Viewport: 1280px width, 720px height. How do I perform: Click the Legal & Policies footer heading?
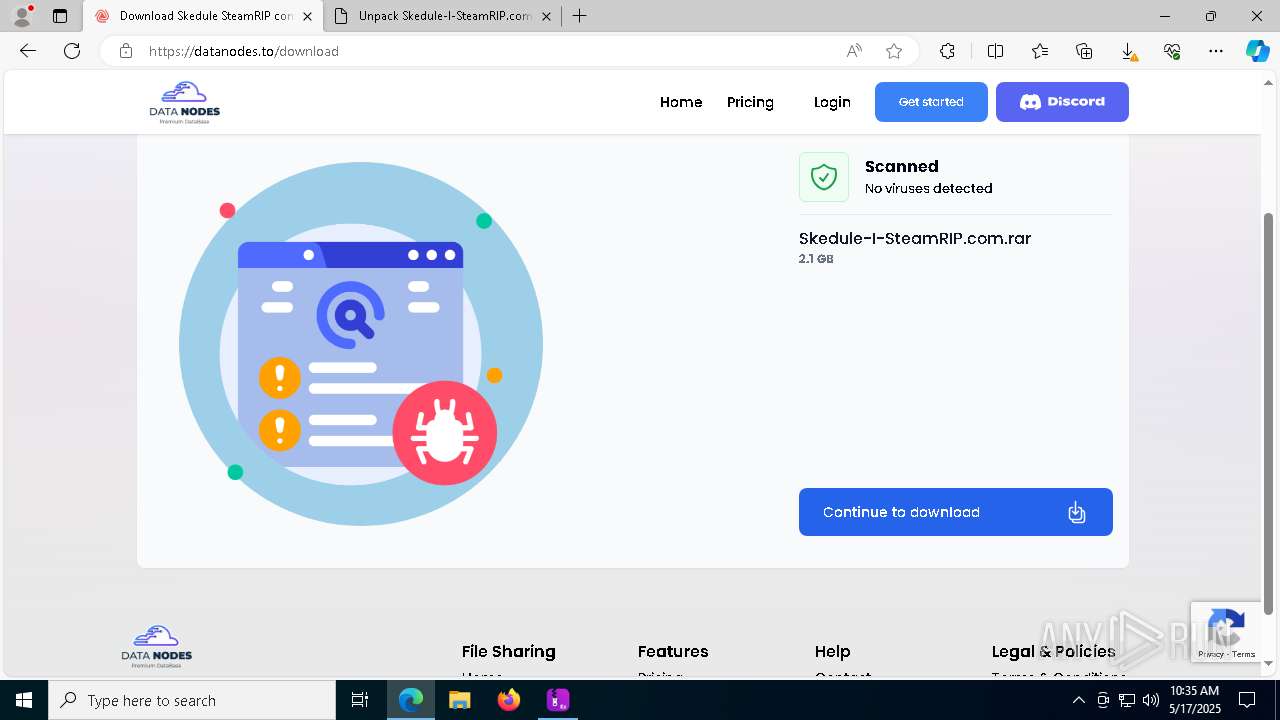pyautogui.click(x=1053, y=651)
